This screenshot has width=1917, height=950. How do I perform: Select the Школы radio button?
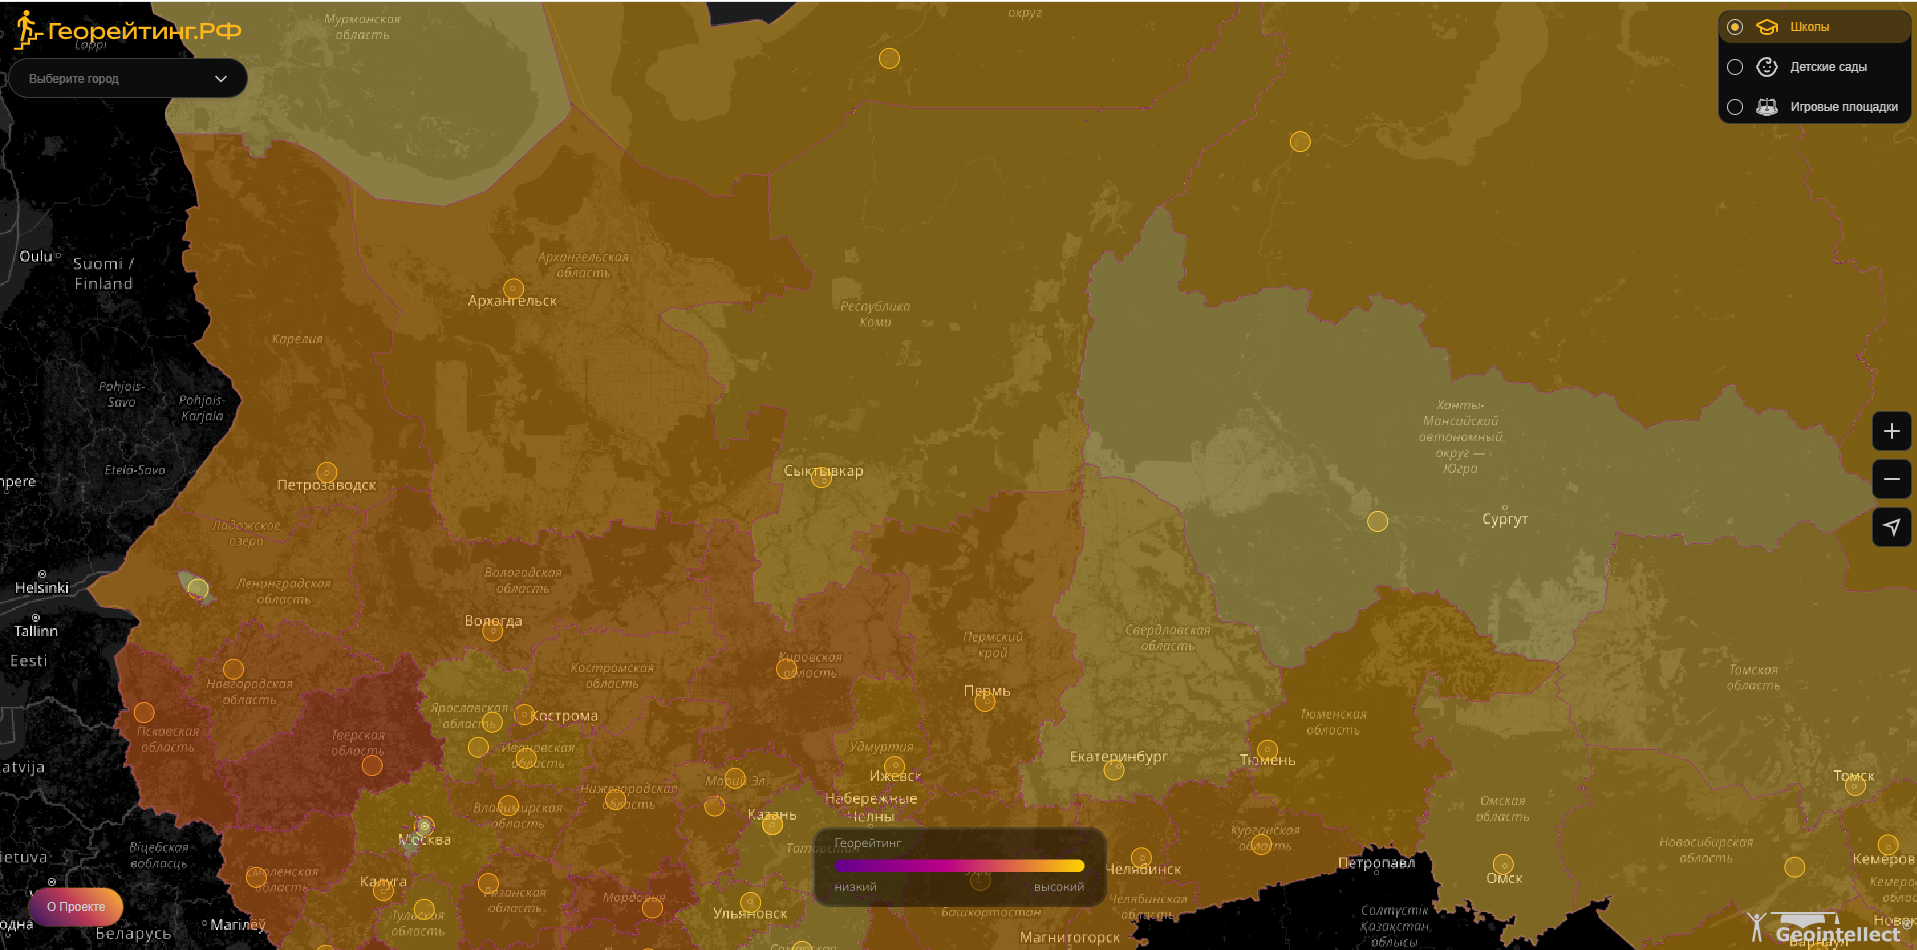[1735, 27]
